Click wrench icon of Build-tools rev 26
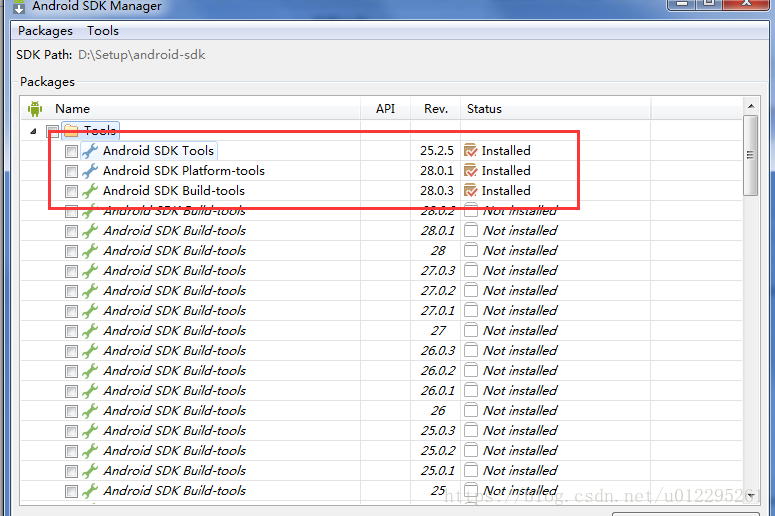The width and height of the screenshot is (775, 516). [x=90, y=411]
